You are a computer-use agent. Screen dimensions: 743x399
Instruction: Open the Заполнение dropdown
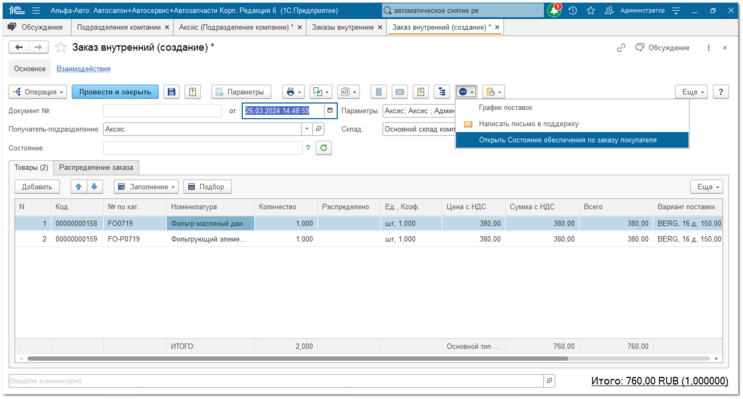(146, 187)
